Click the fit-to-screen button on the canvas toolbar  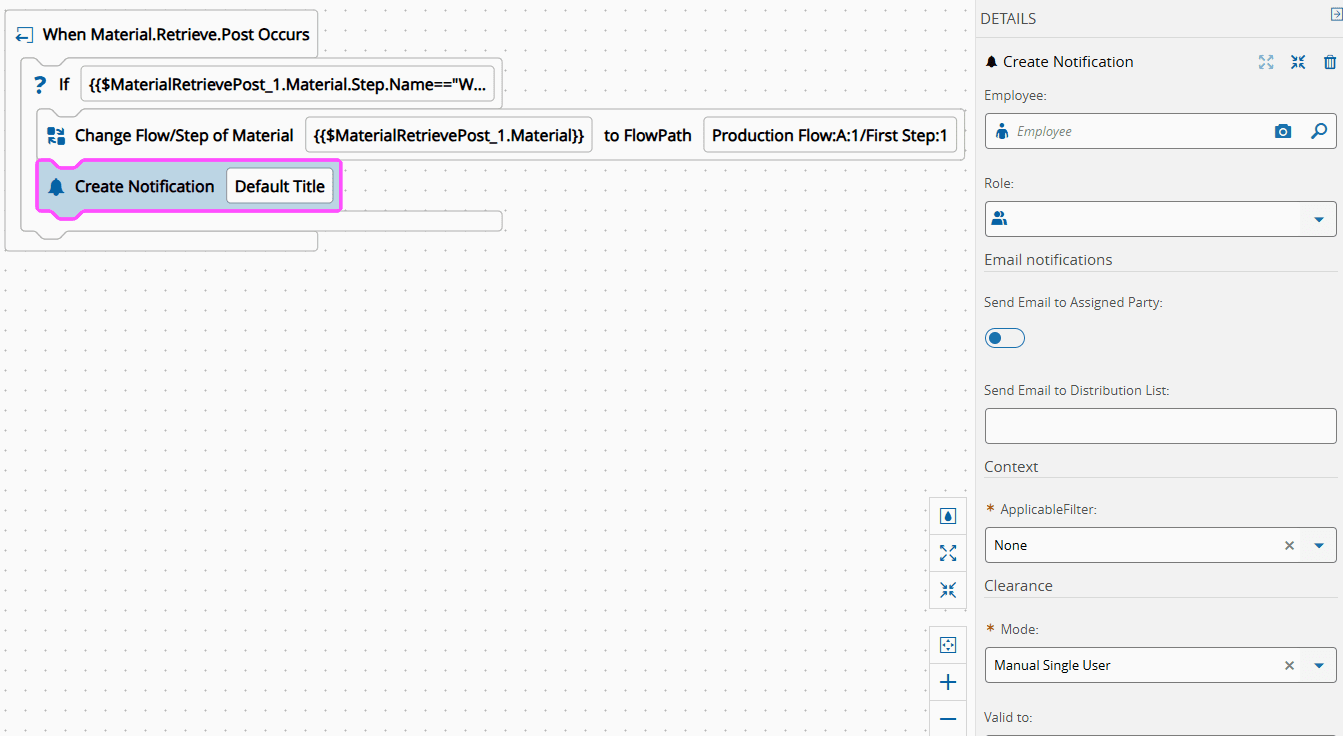click(948, 645)
